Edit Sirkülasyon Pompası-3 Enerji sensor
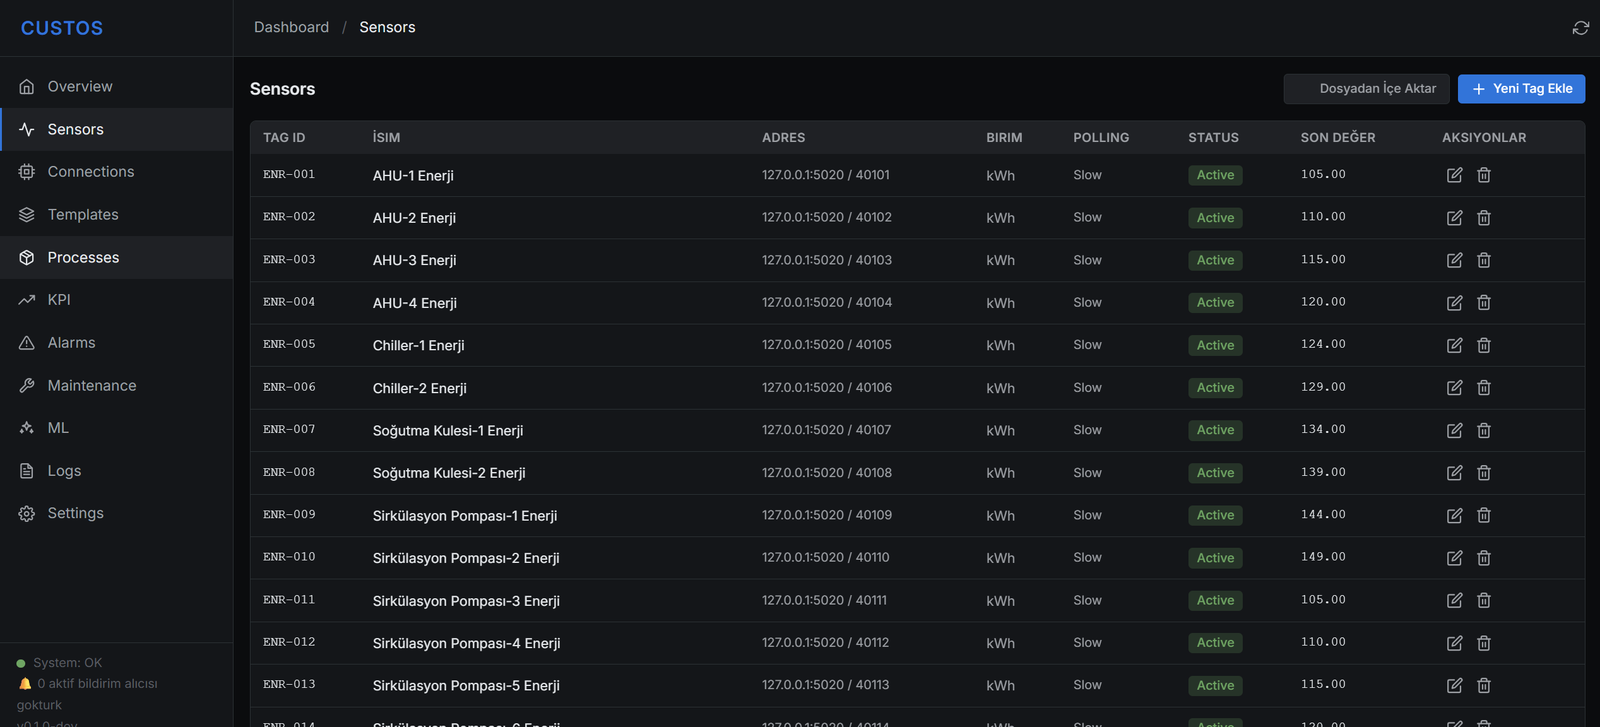1600x727 pixels. click(x=1455, y=601)
